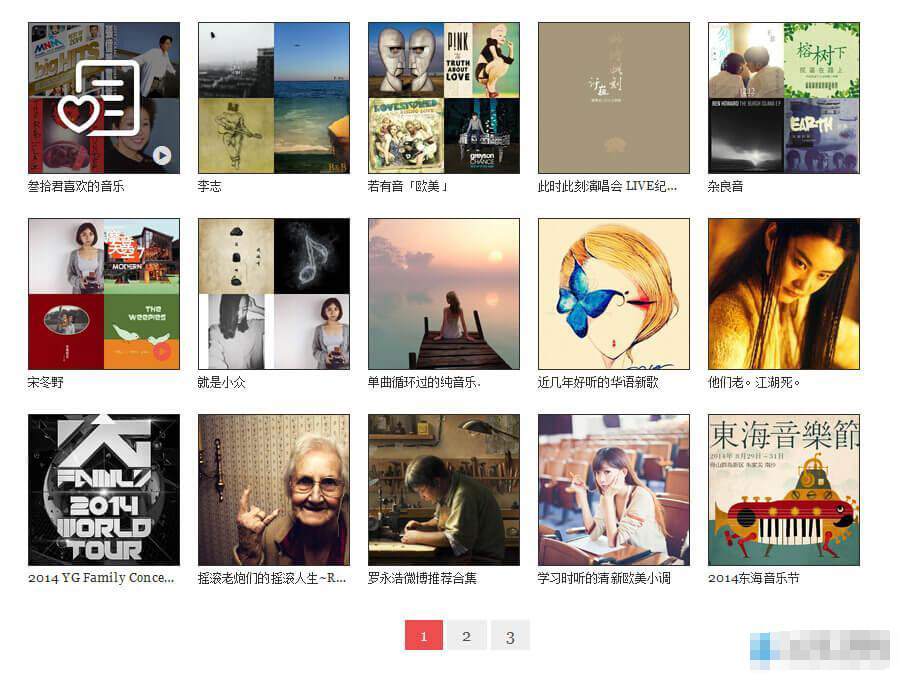Open the YG Family 2014 World Tour cover
The image size is (908, 673).
pos(104,490)
